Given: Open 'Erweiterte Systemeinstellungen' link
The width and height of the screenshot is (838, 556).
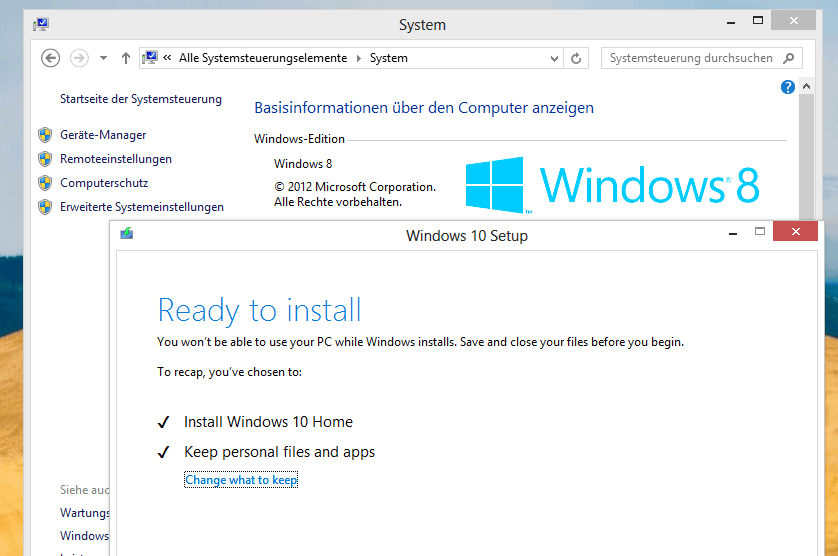Looking at the screenshot, I should coord(142,207).
